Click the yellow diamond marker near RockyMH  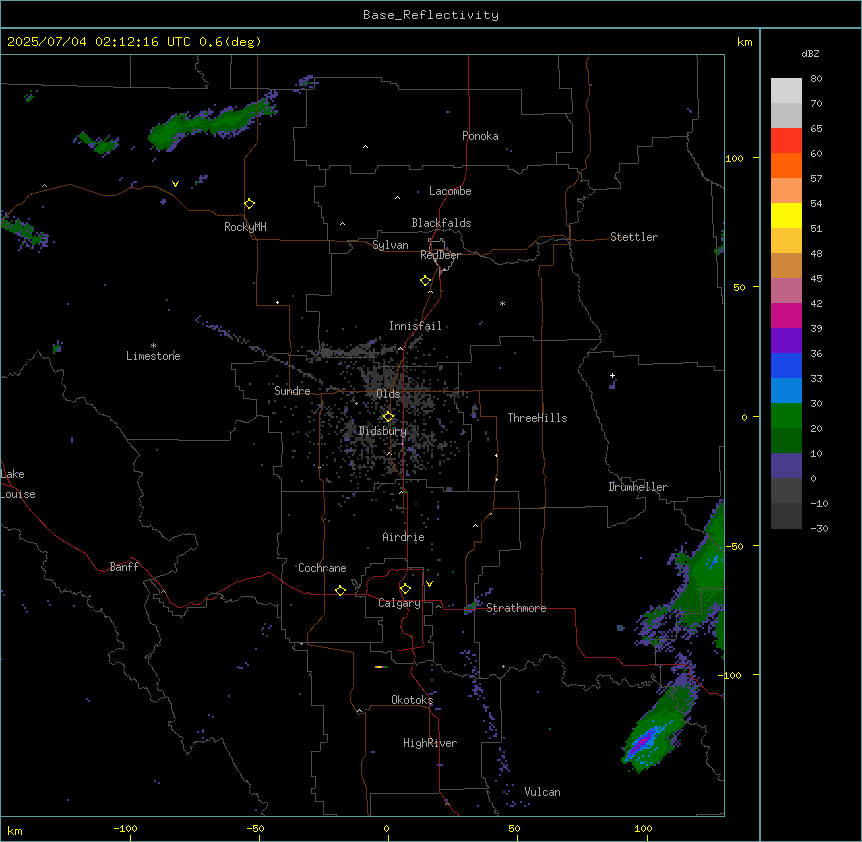click(250, 204)
